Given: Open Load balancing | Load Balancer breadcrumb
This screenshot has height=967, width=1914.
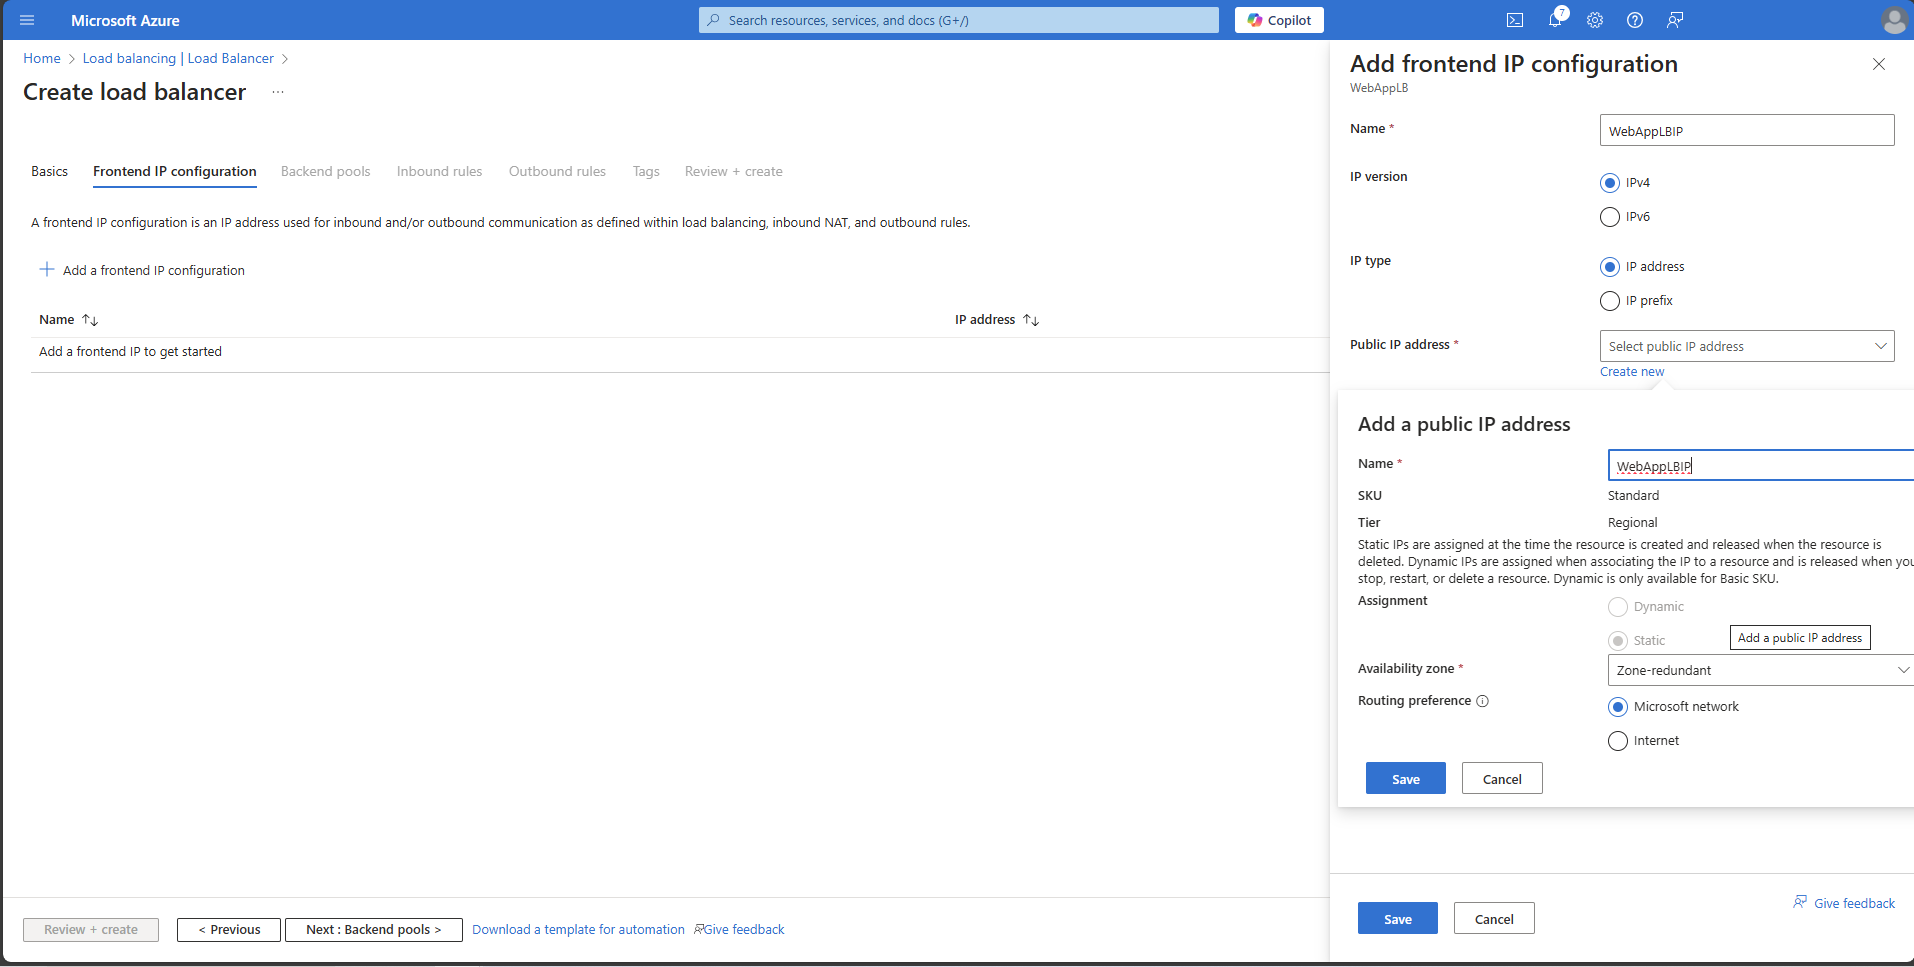Looking at the screenshot, I should click(x=178, y=59).
